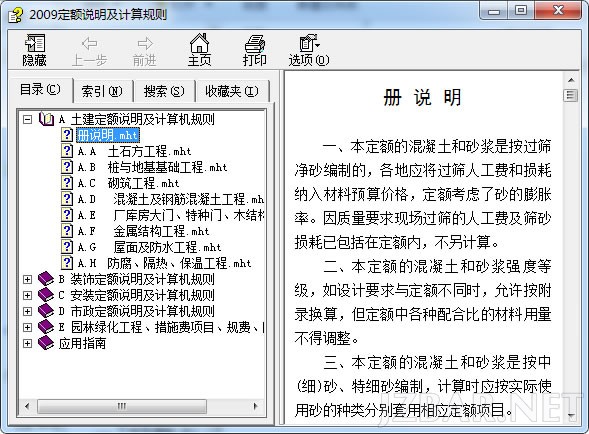Click the page icon beside A.D 混凝土及钢筋混凝土工程

pyautogui.click(x=67, y=199)
